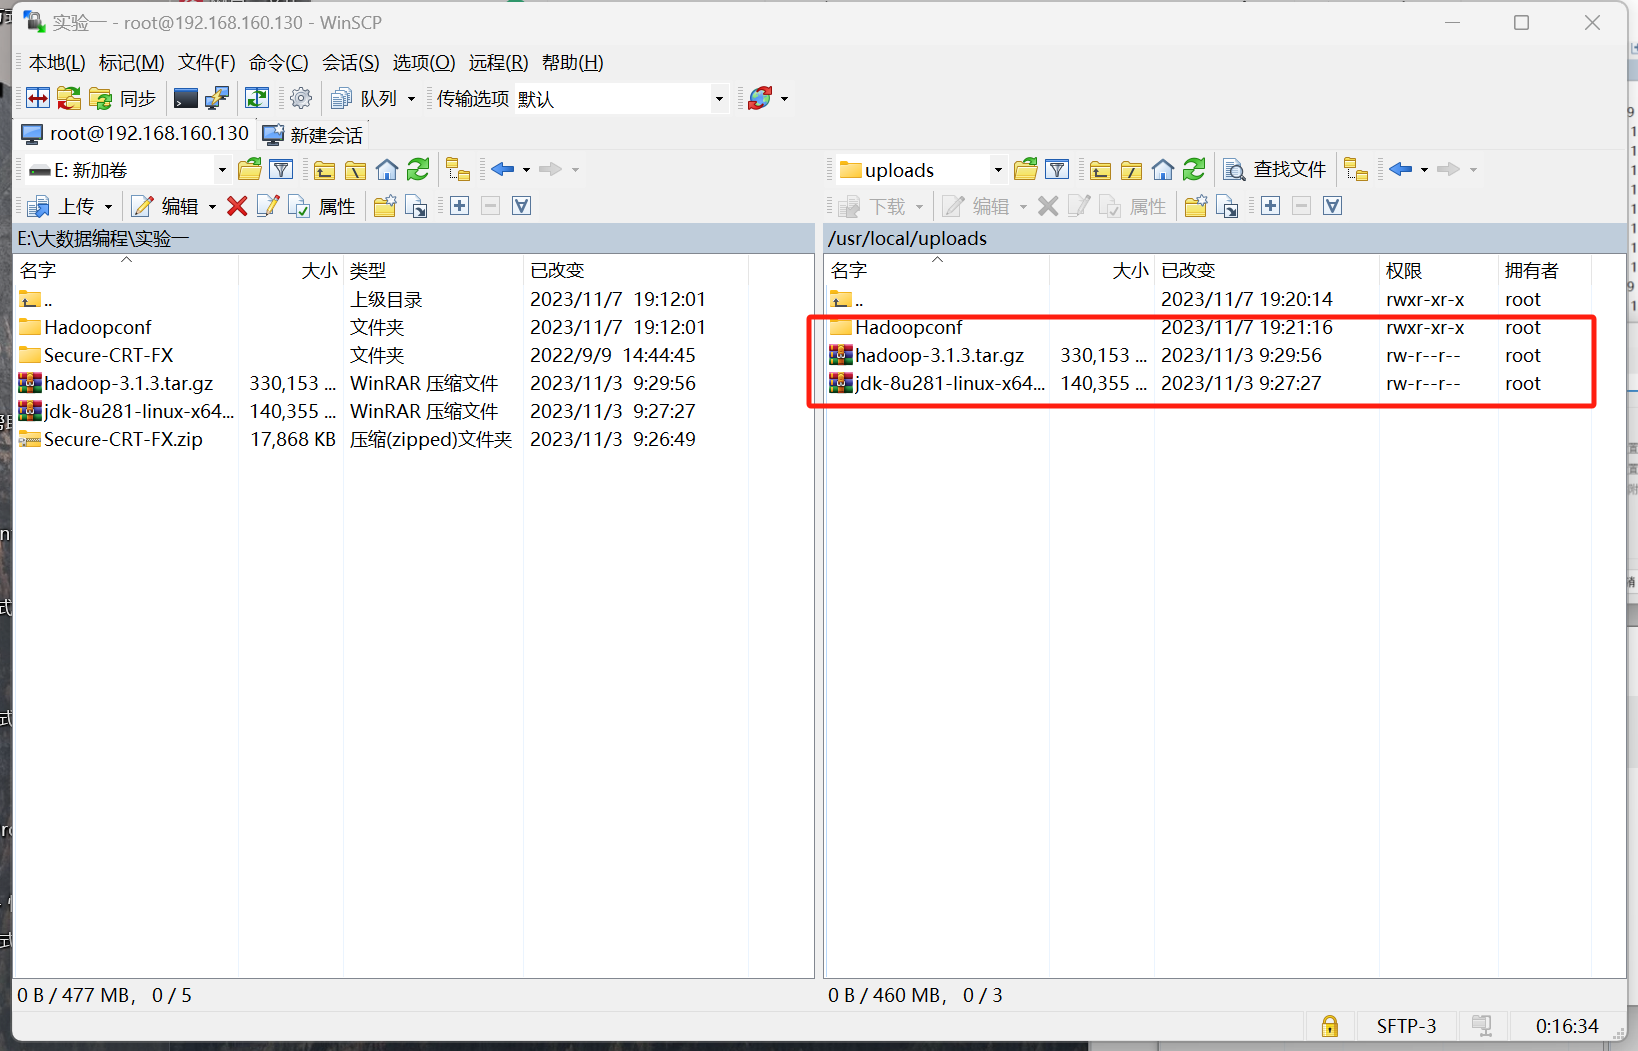Click the local red X delete icon

(237, 206)
